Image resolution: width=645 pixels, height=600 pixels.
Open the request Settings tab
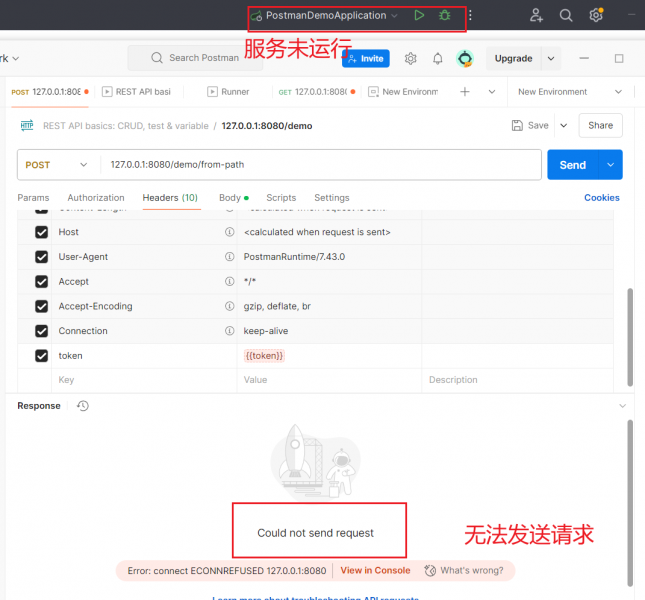point(332,198)
